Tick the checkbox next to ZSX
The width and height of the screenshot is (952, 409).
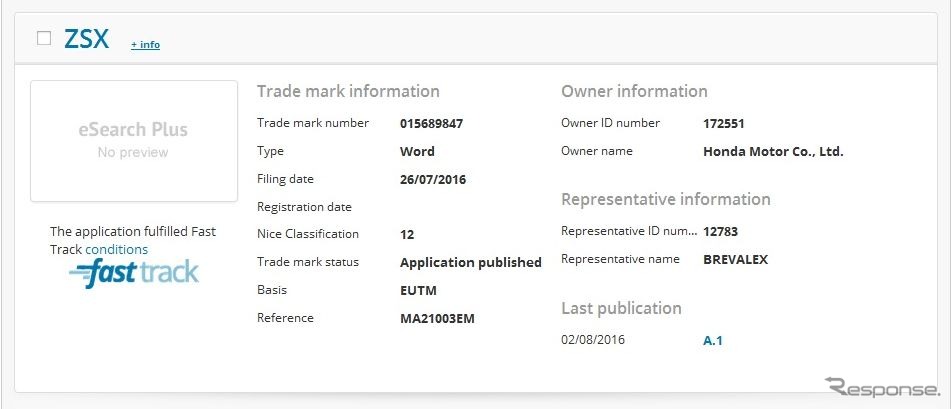44,38
